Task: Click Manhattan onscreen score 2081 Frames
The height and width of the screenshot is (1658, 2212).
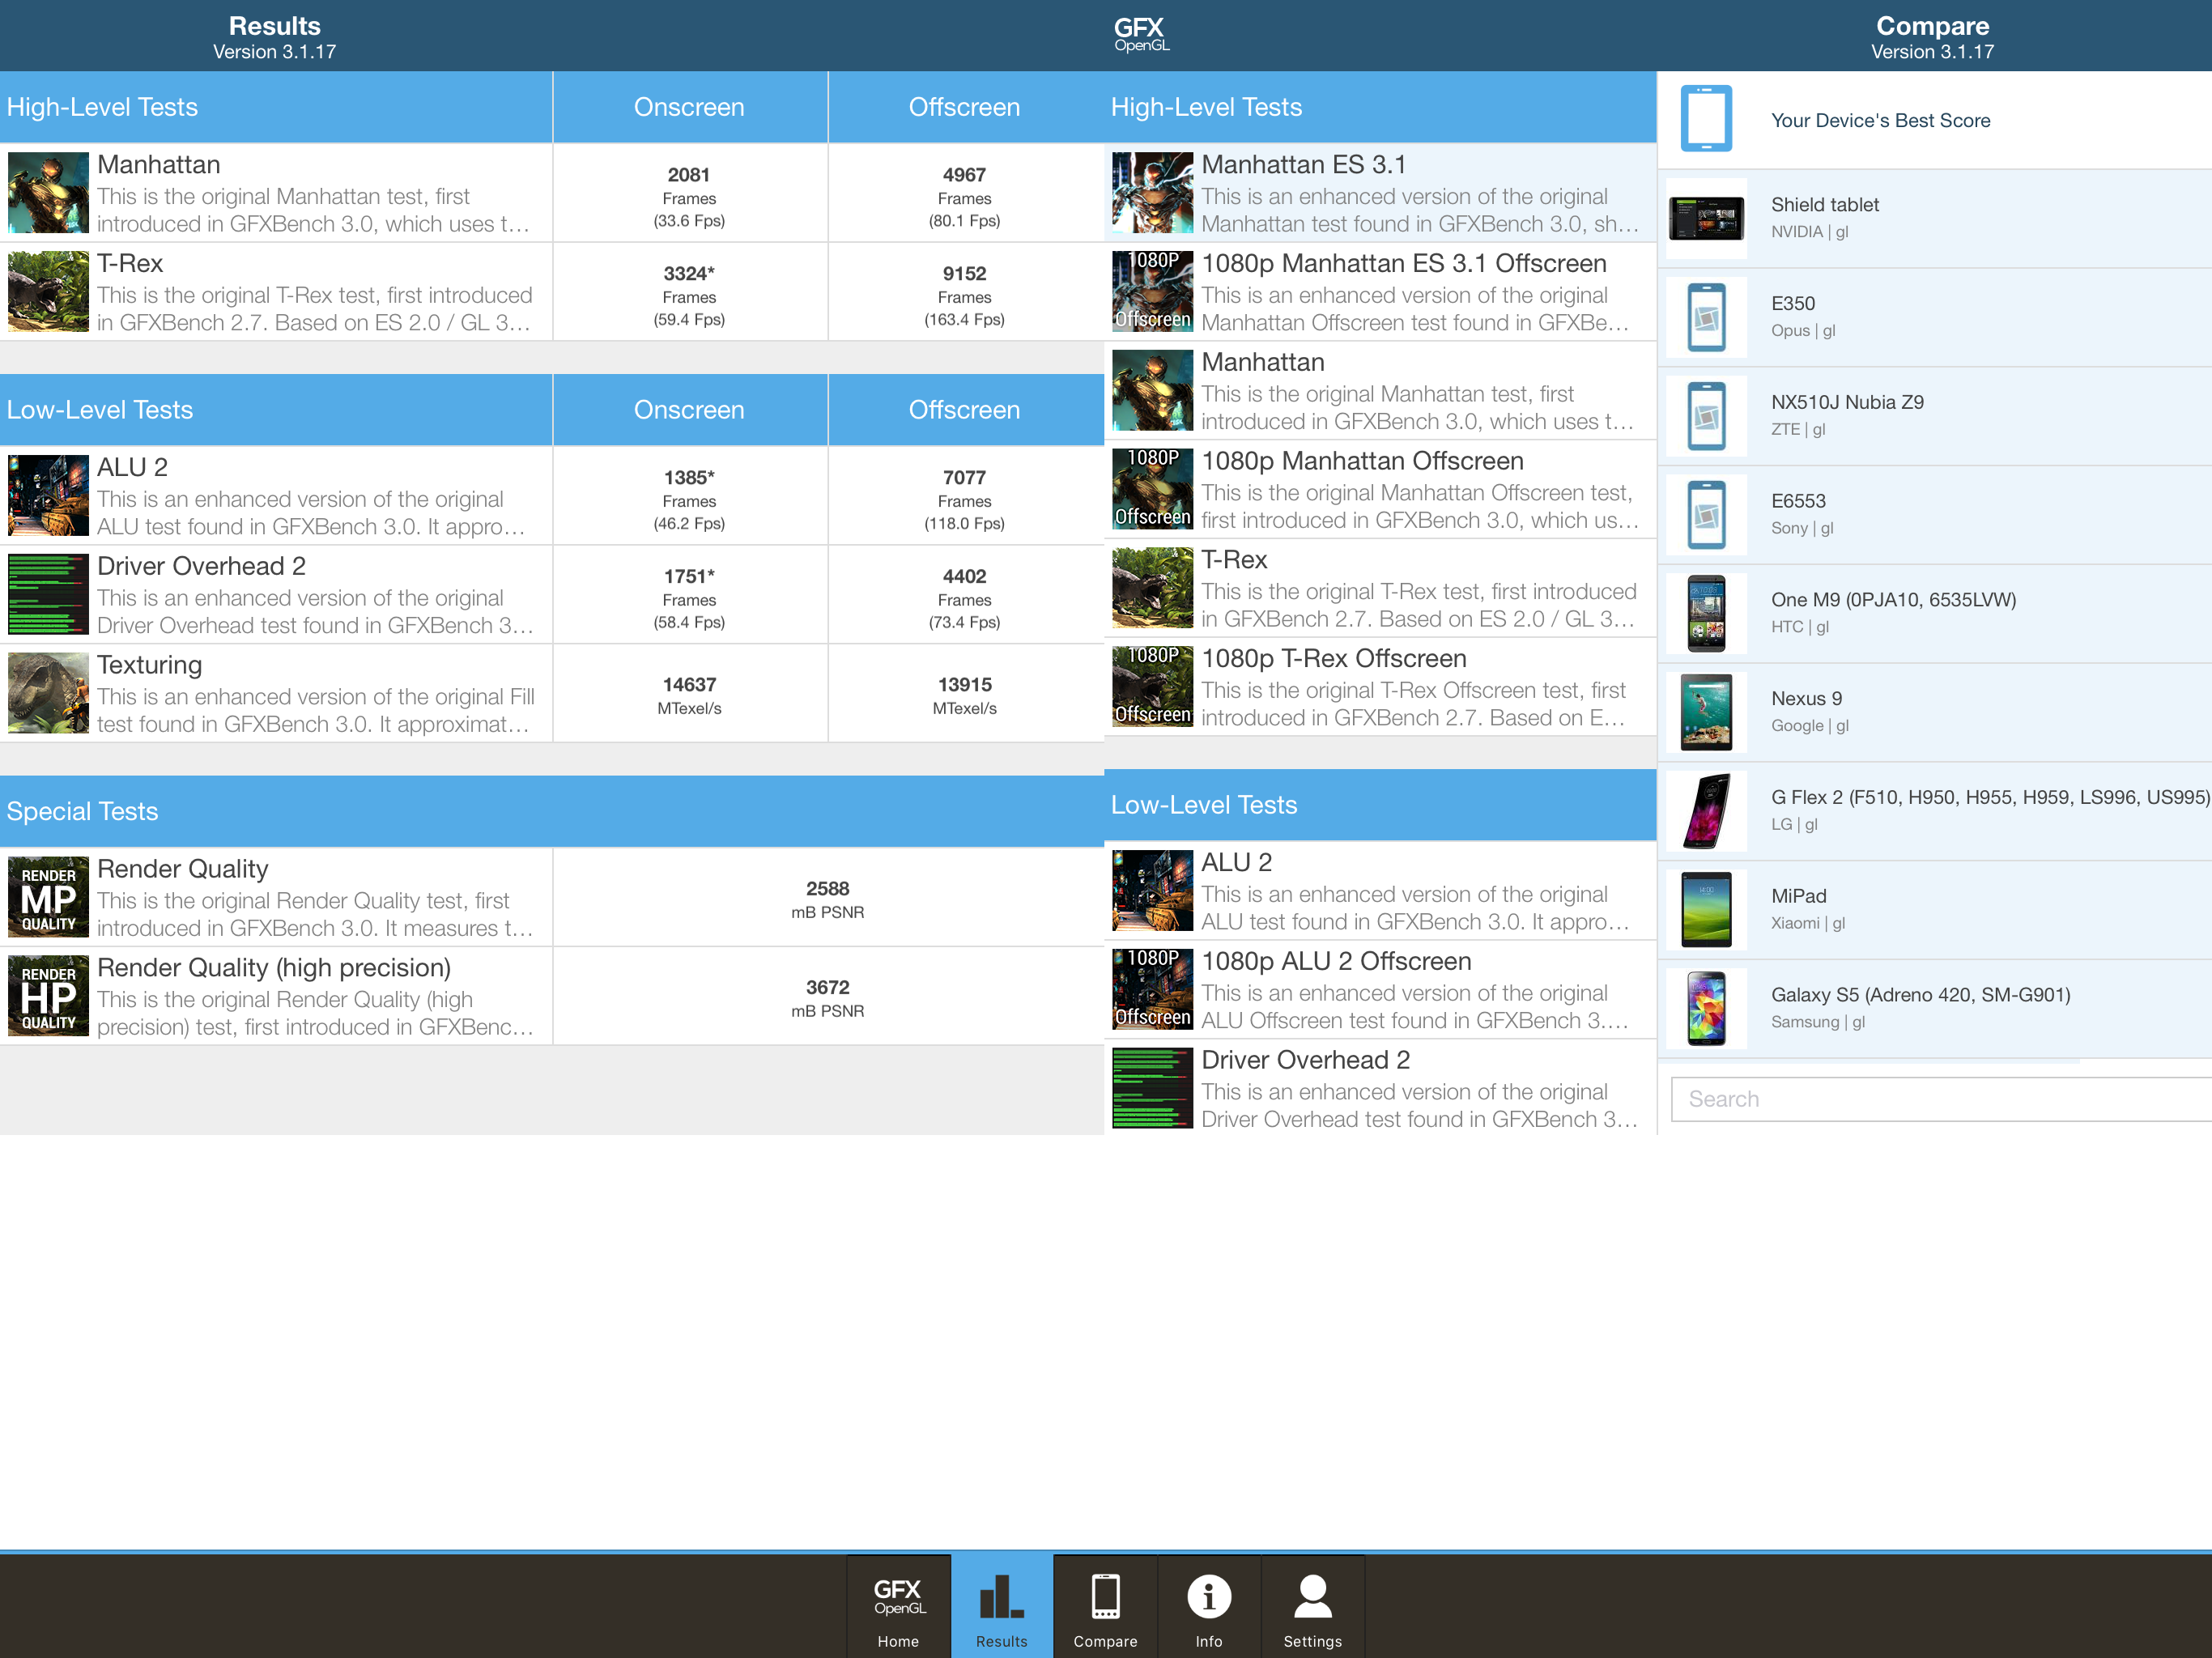Action: tap(689, 197)
